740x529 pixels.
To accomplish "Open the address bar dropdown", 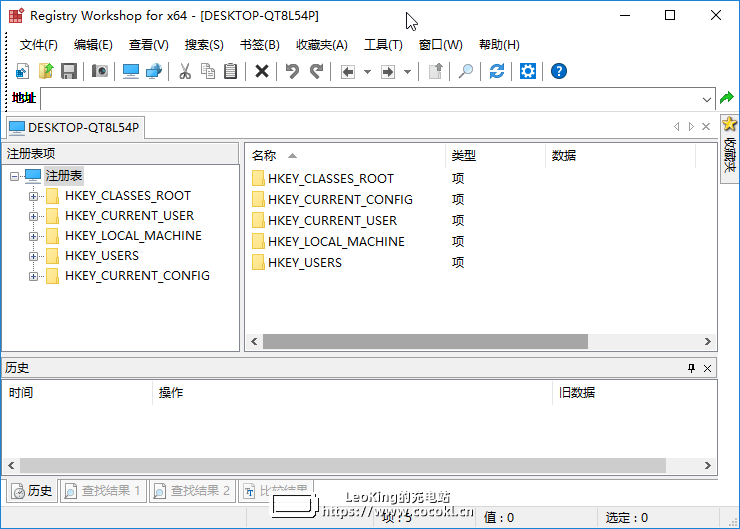I will click(706, 100).
